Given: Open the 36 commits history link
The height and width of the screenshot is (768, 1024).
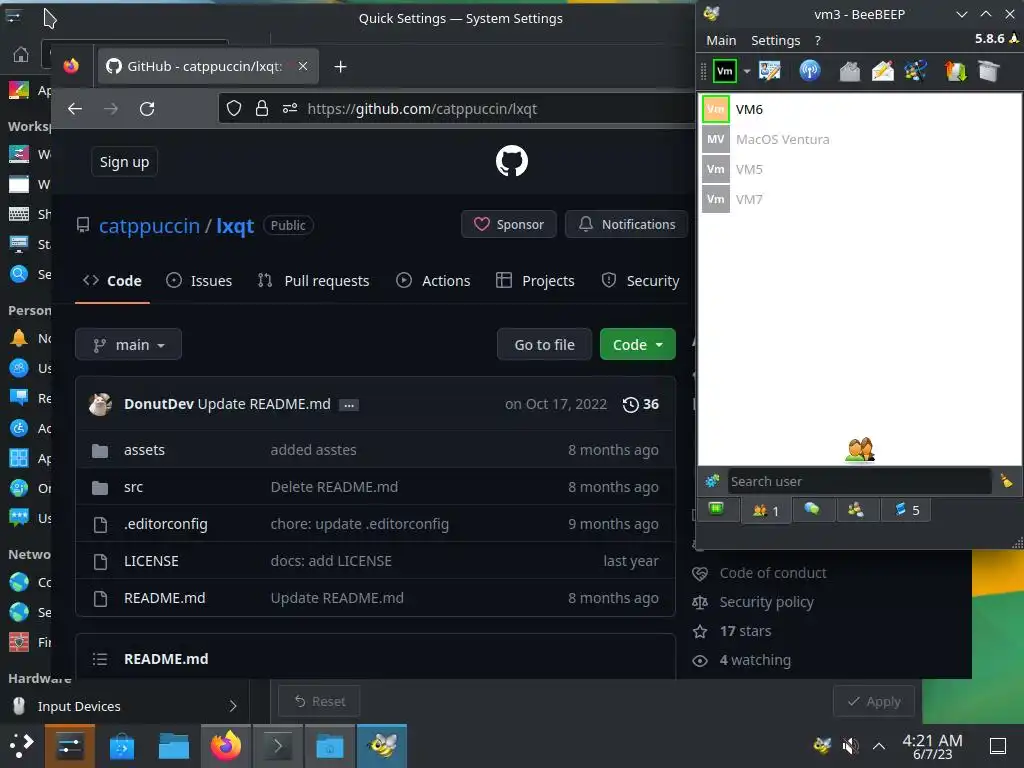Looking at the screenshot, I should pos(641,404).
